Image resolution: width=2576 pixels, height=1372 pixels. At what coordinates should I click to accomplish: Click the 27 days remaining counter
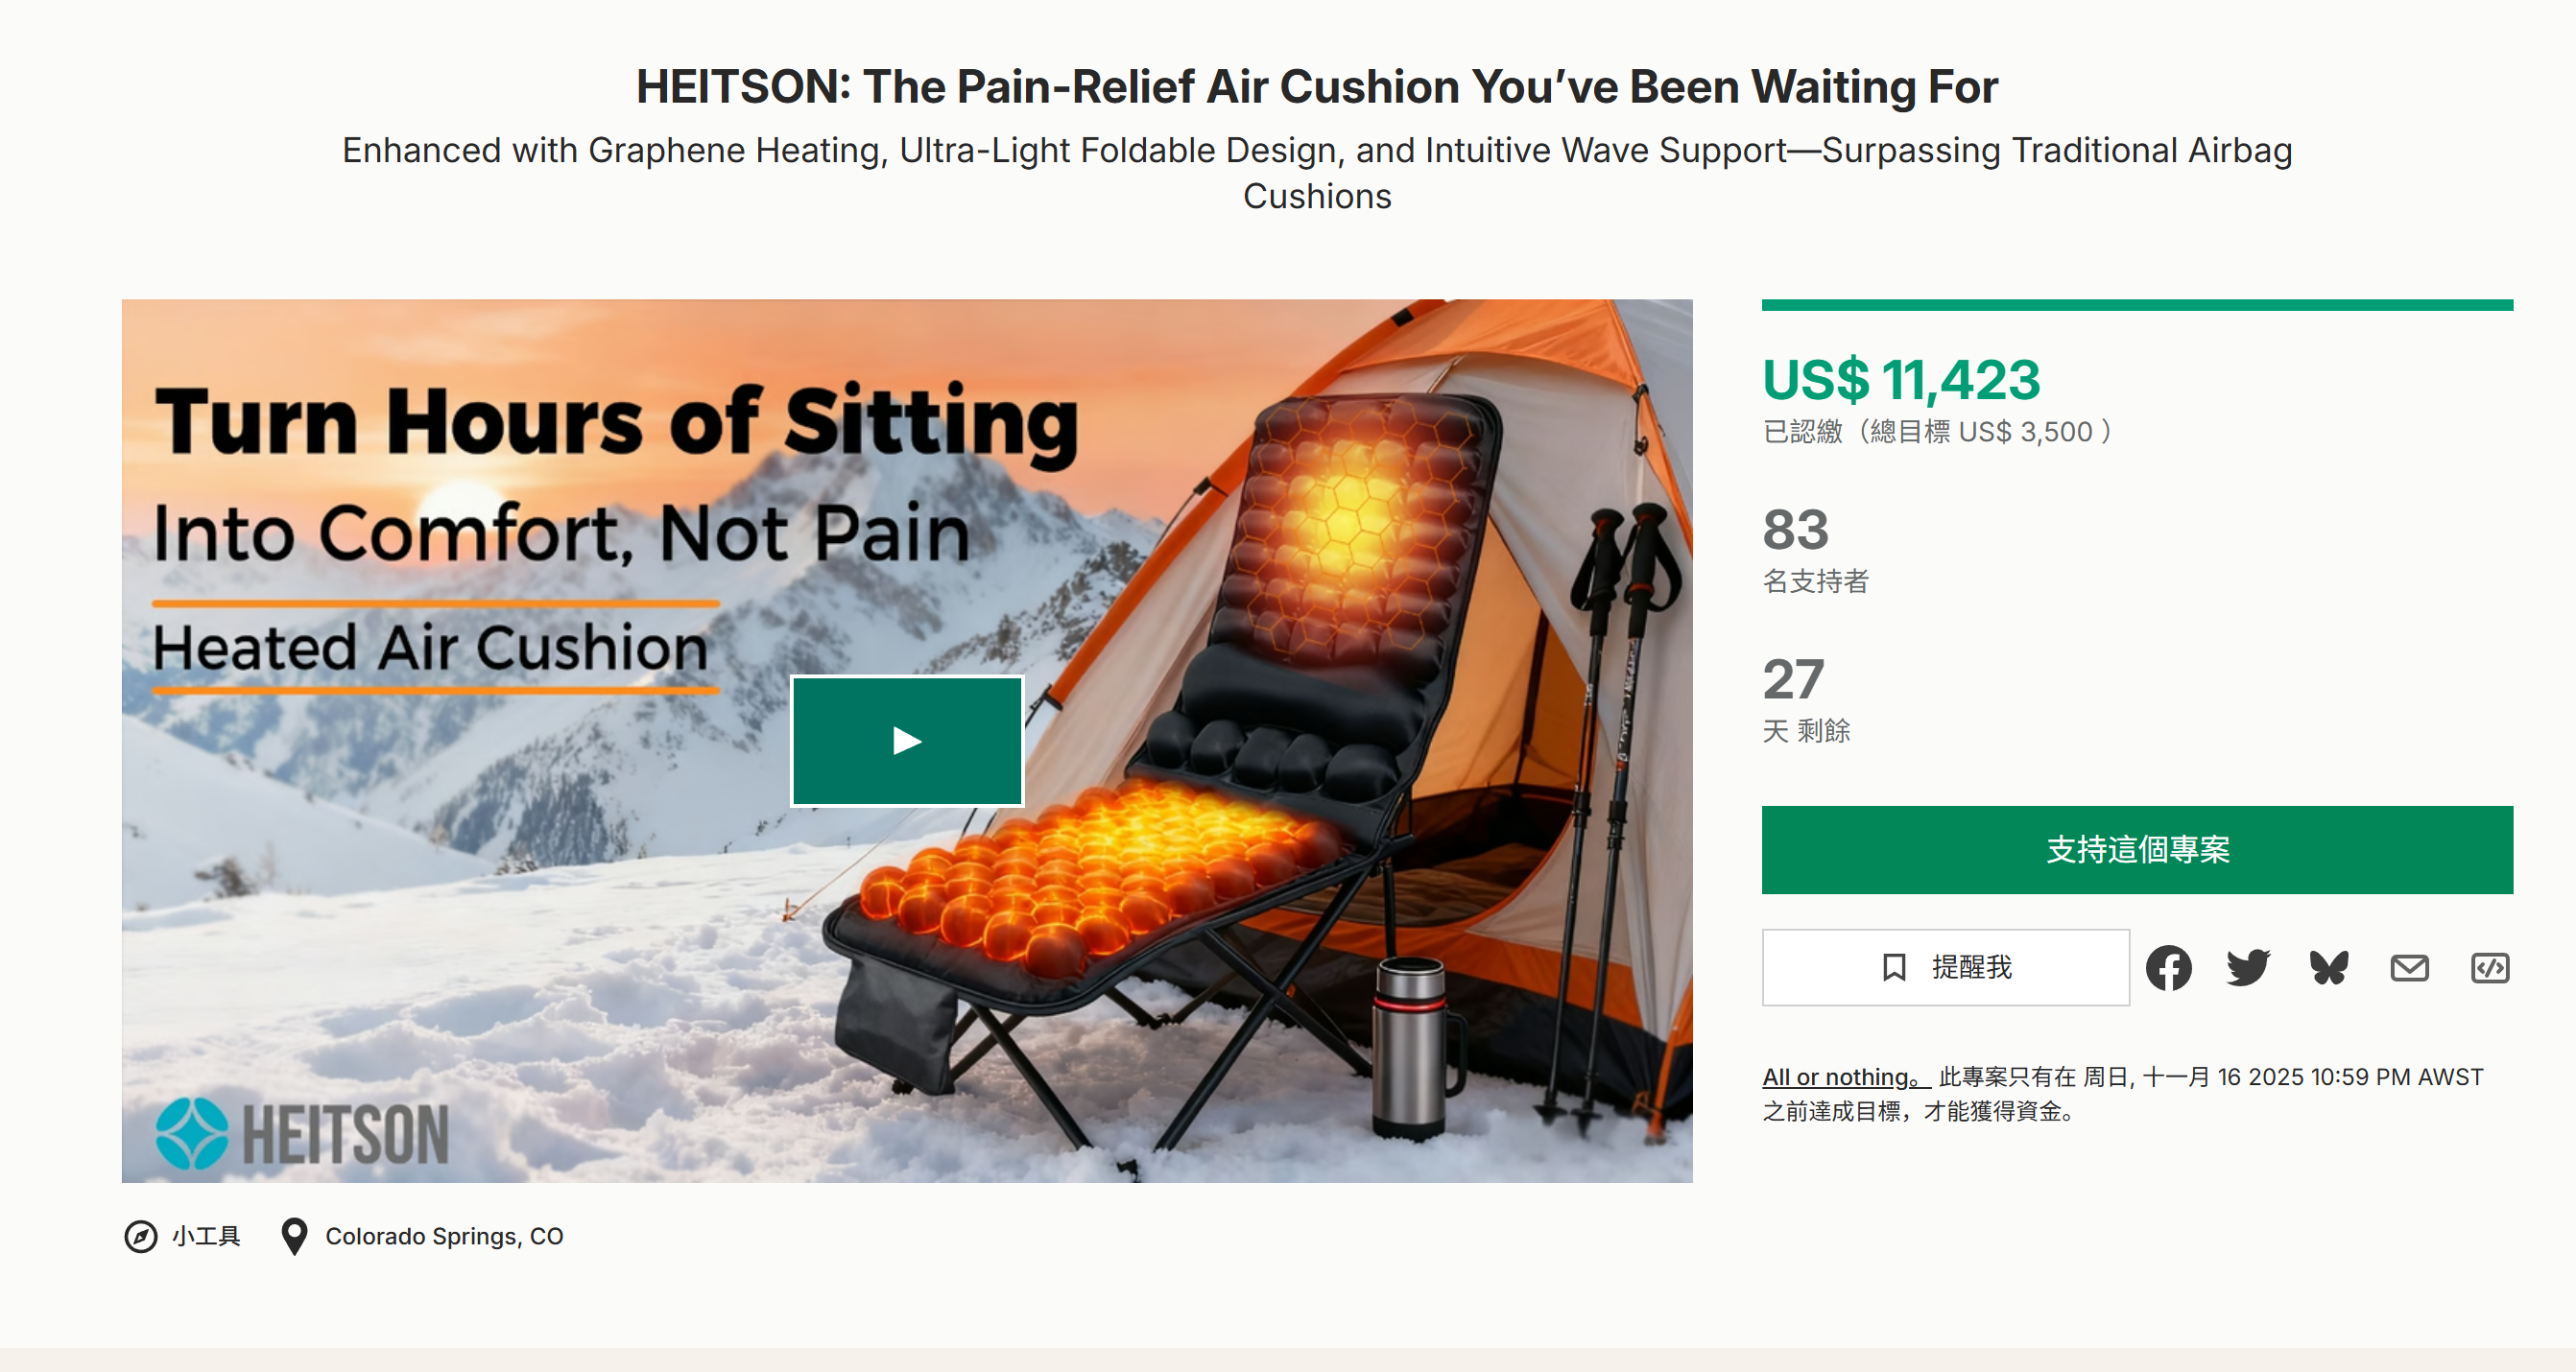coord(1793,680)
